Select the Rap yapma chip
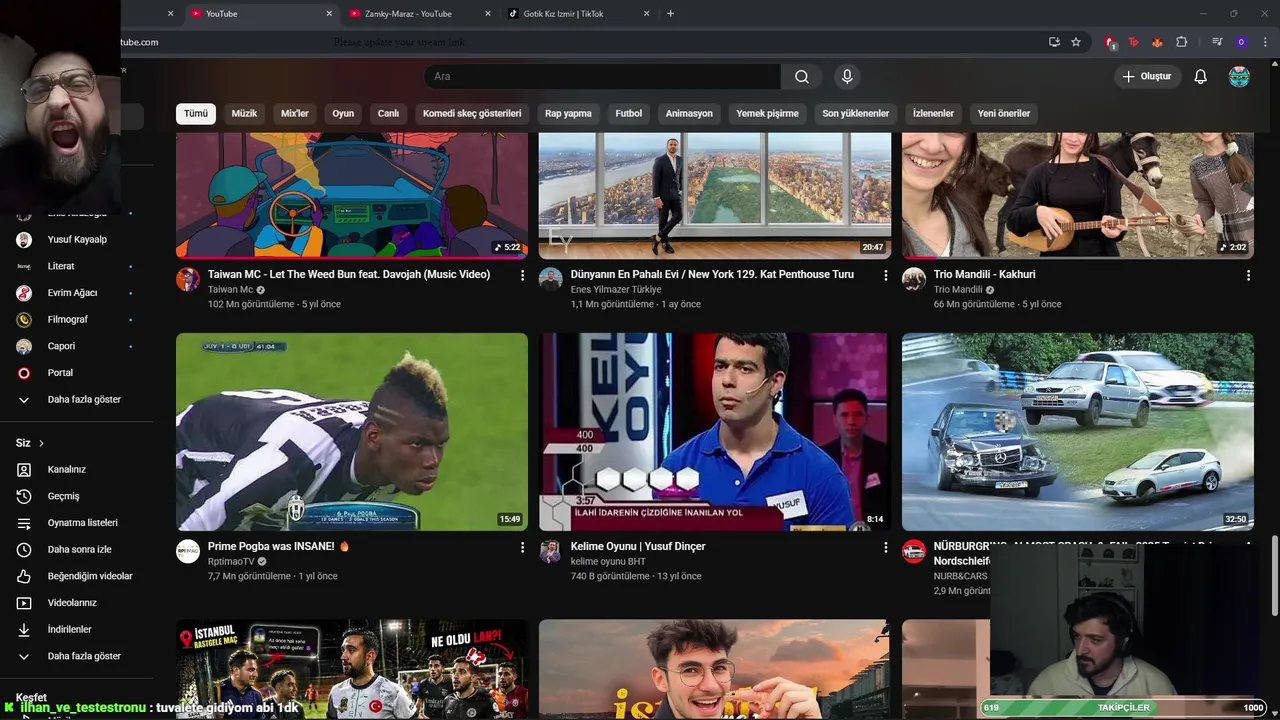1280x720 pixels. (x=568, y=113)
